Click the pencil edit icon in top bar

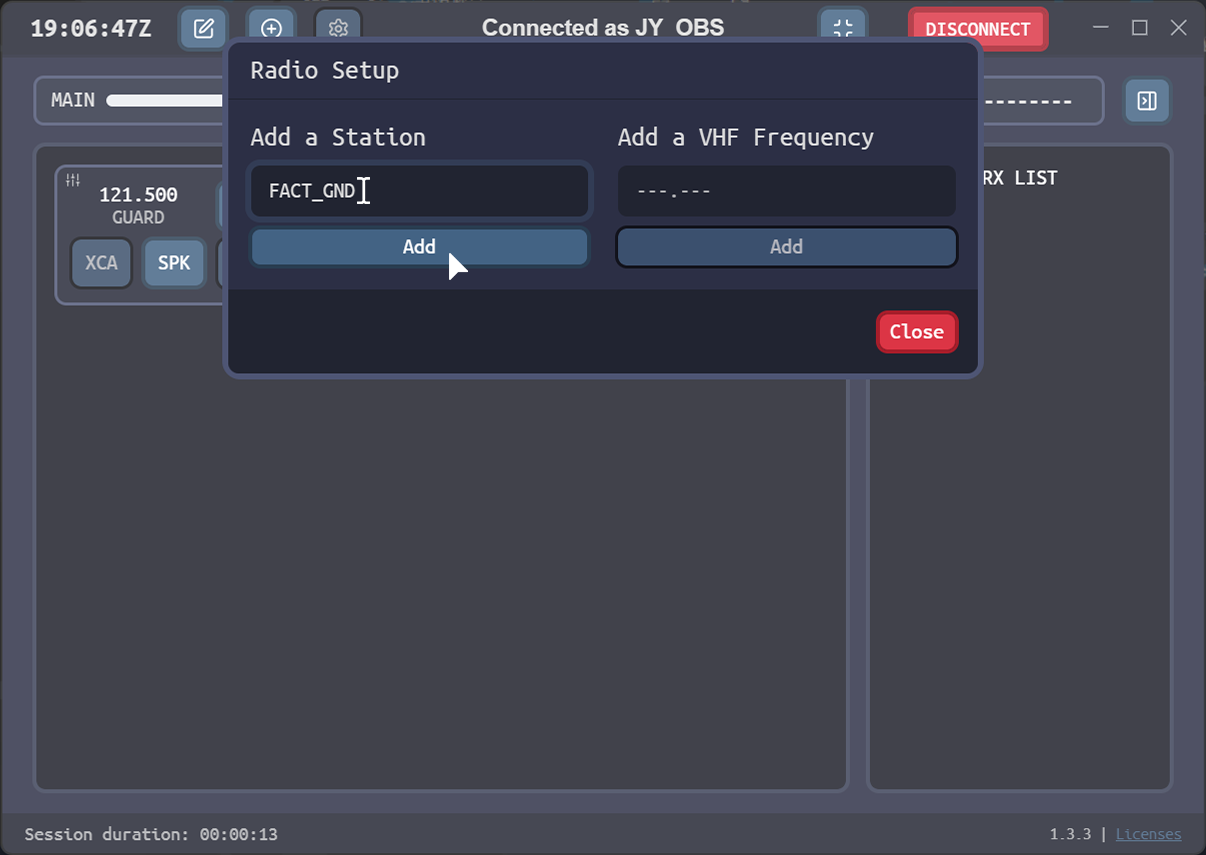[x=204, y=29]
